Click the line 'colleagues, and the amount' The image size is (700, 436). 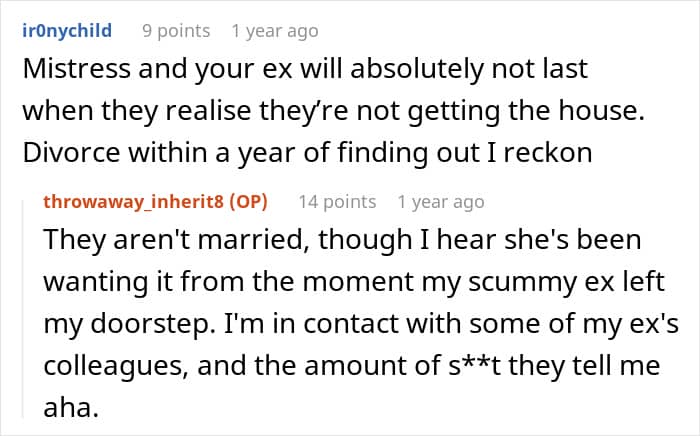point(352,365)
